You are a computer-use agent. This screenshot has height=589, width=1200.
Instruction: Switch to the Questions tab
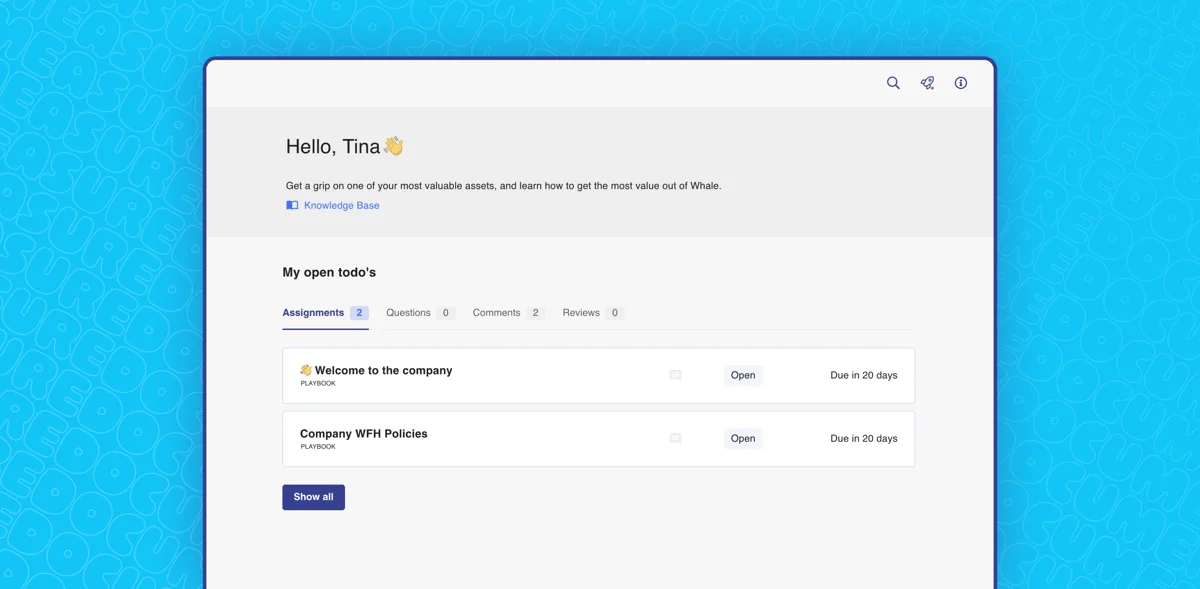click(x=409, y=312)
